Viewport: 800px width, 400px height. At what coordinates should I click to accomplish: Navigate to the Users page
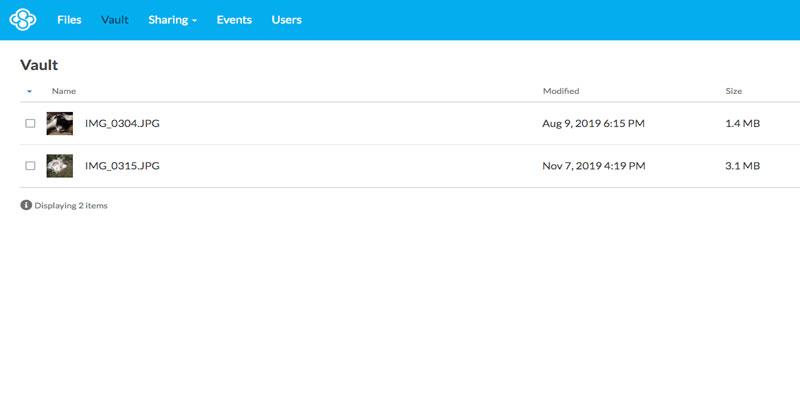click(287, 20)
